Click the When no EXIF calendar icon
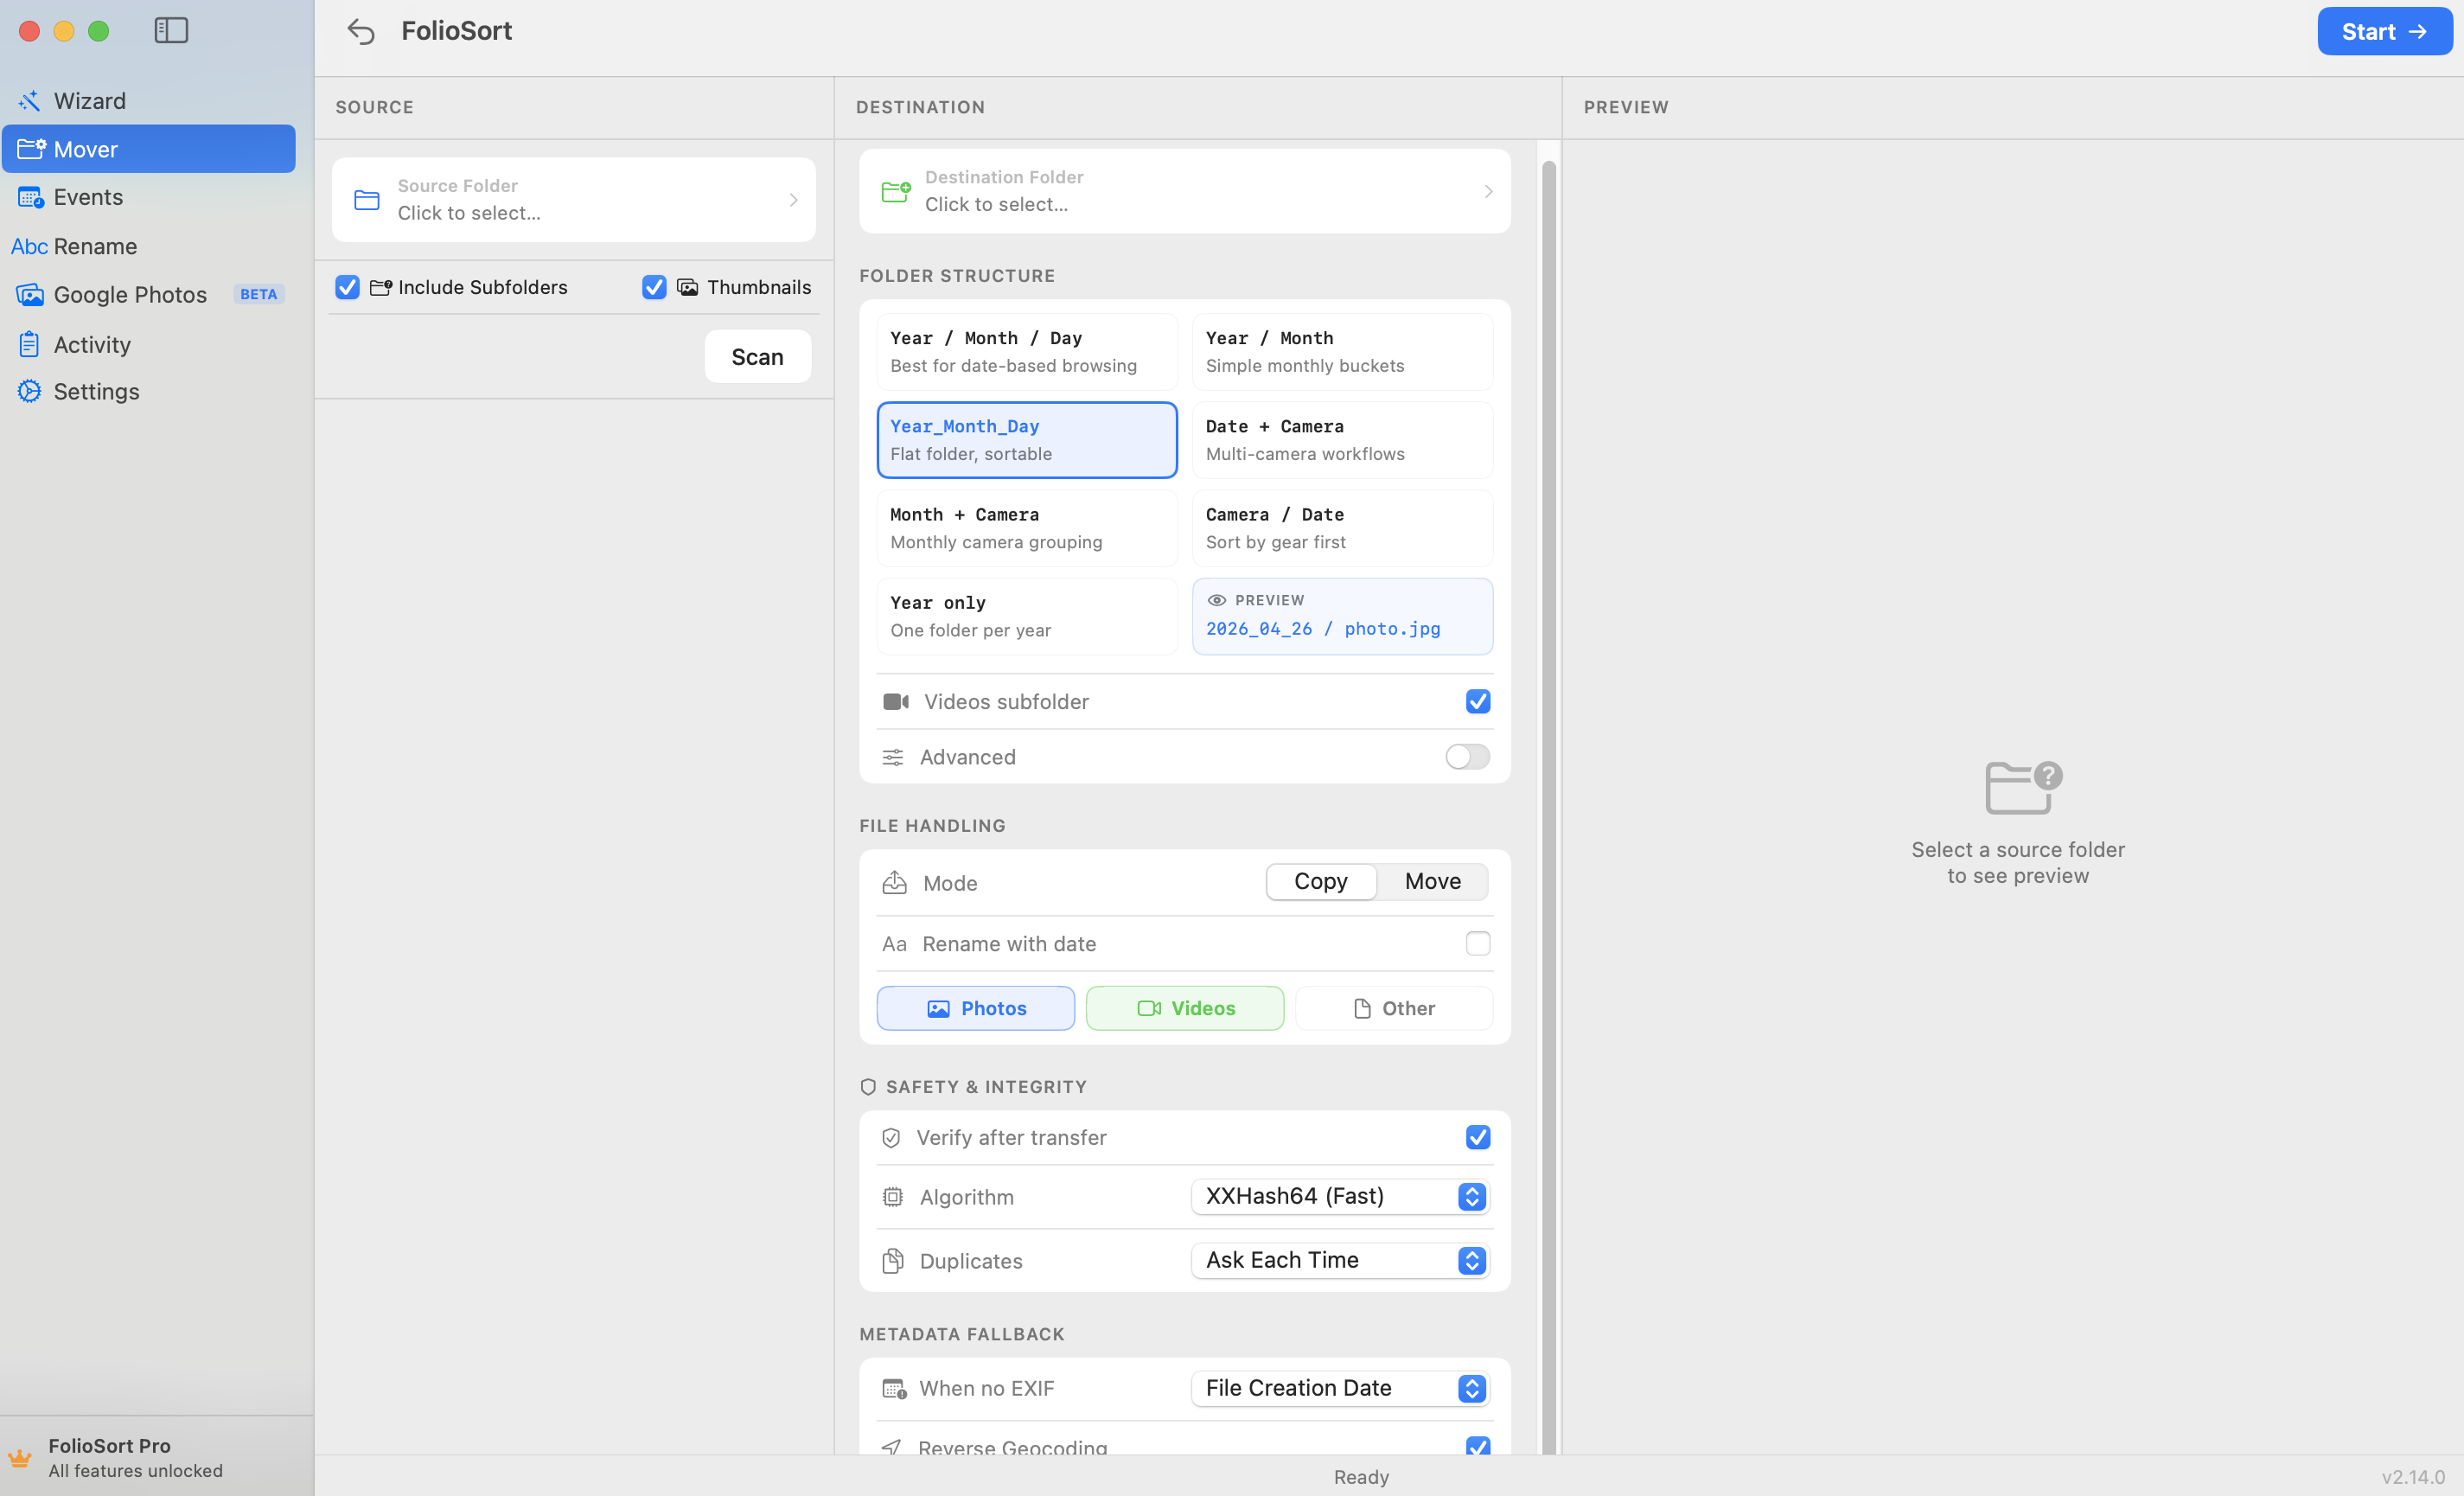Image resolution: width=2464 pixels, height=1496 pixels. [x=894, y=1388]
